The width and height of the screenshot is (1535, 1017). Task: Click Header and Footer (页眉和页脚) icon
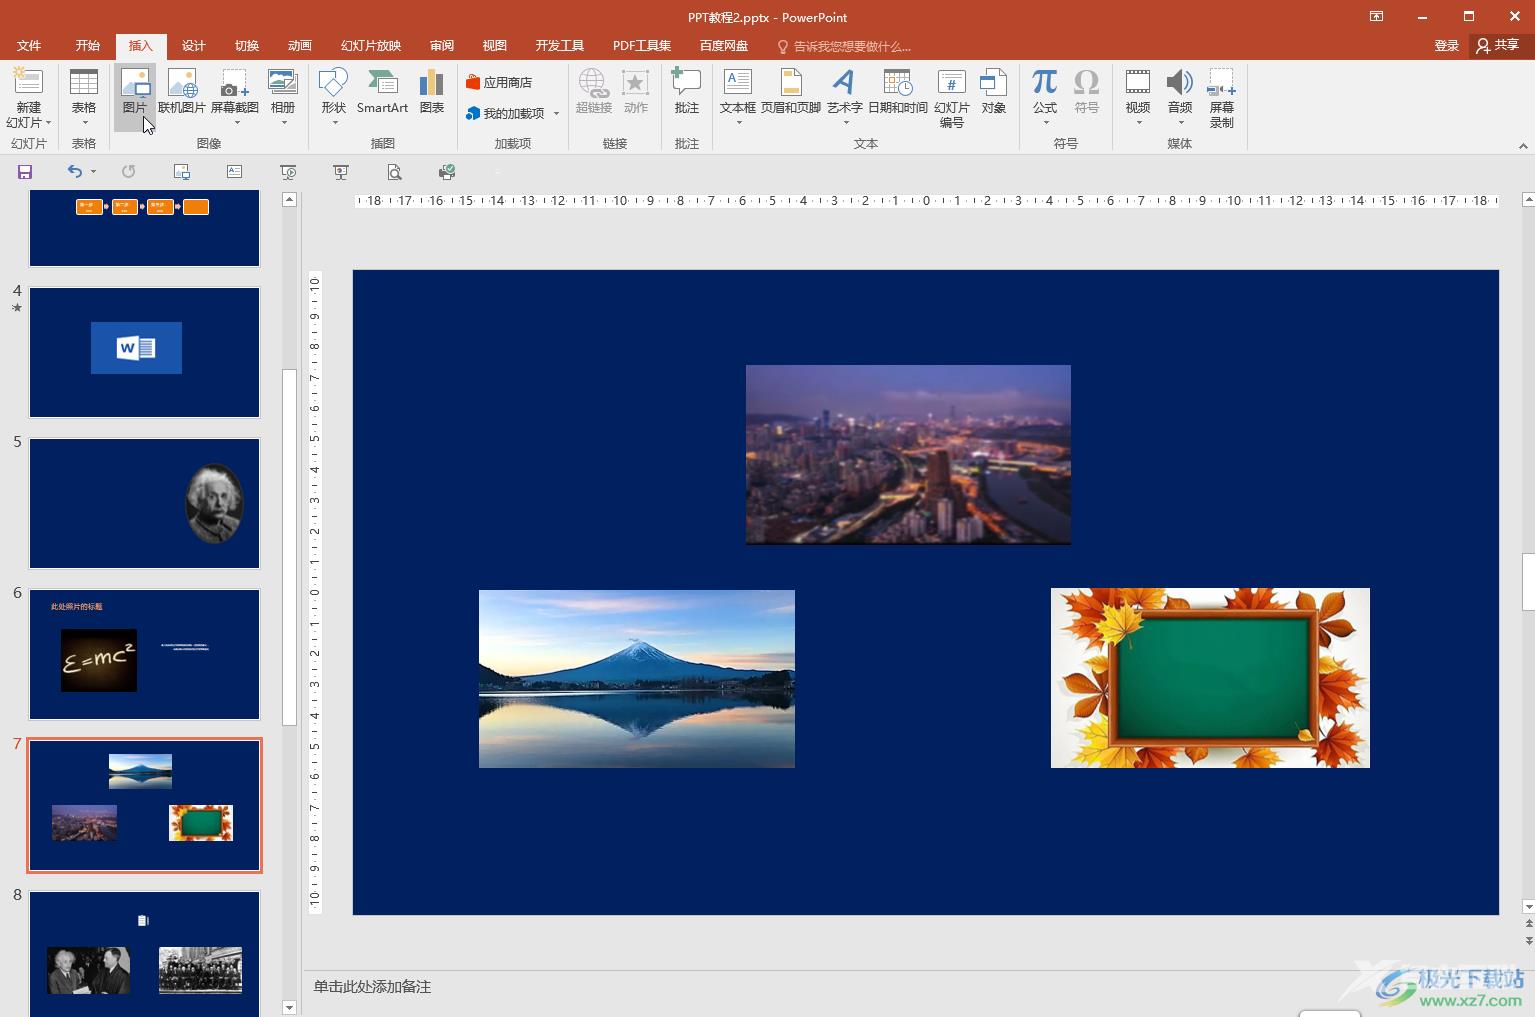pos(791,90)
